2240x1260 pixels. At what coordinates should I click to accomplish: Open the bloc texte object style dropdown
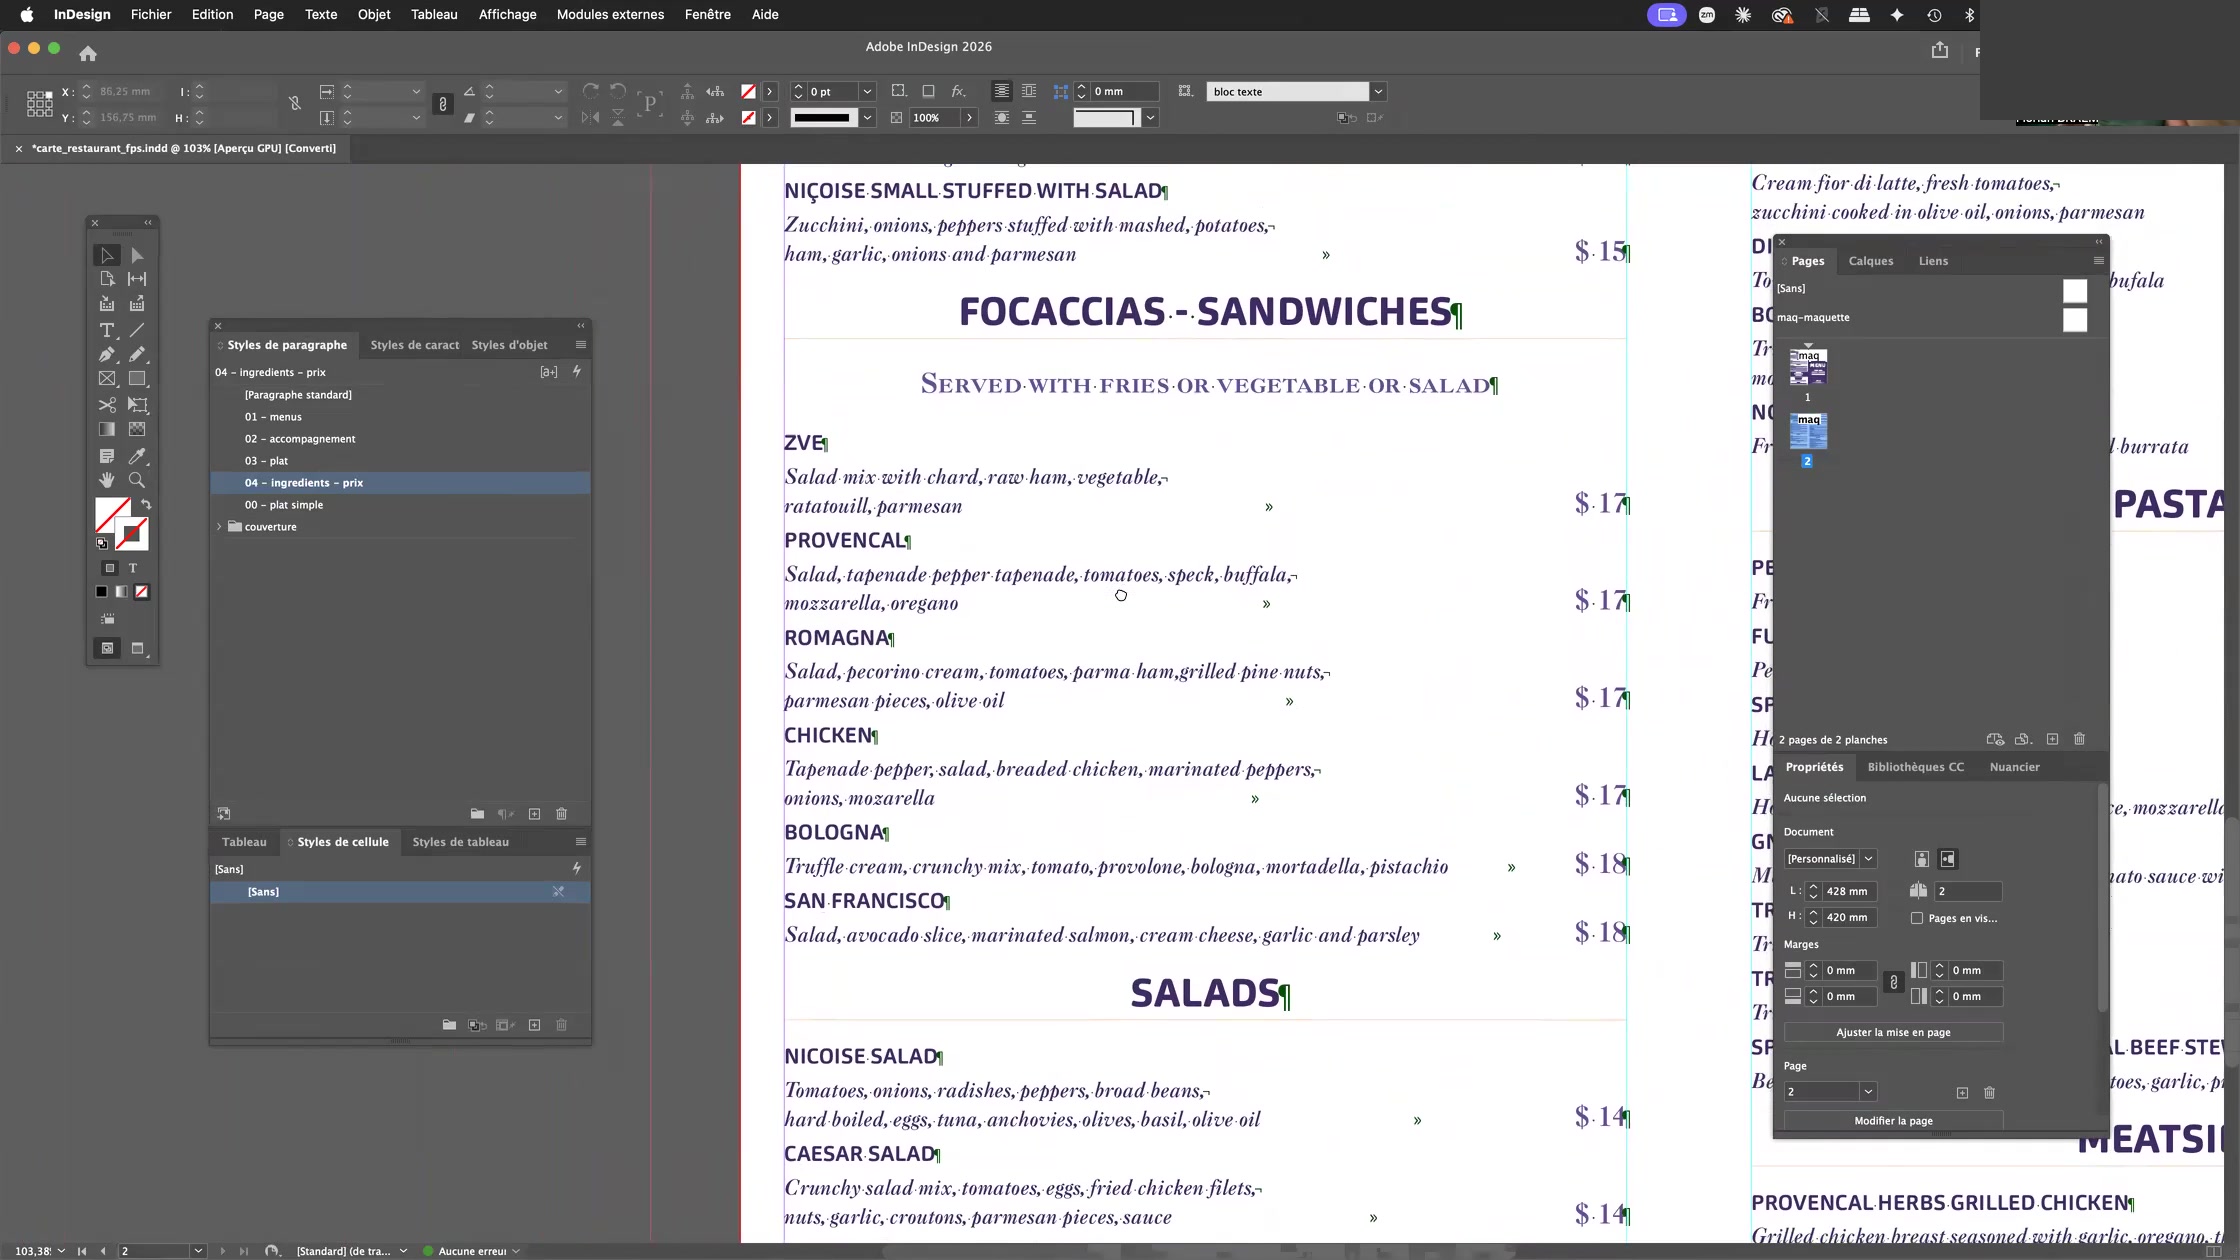(1378, 92)
